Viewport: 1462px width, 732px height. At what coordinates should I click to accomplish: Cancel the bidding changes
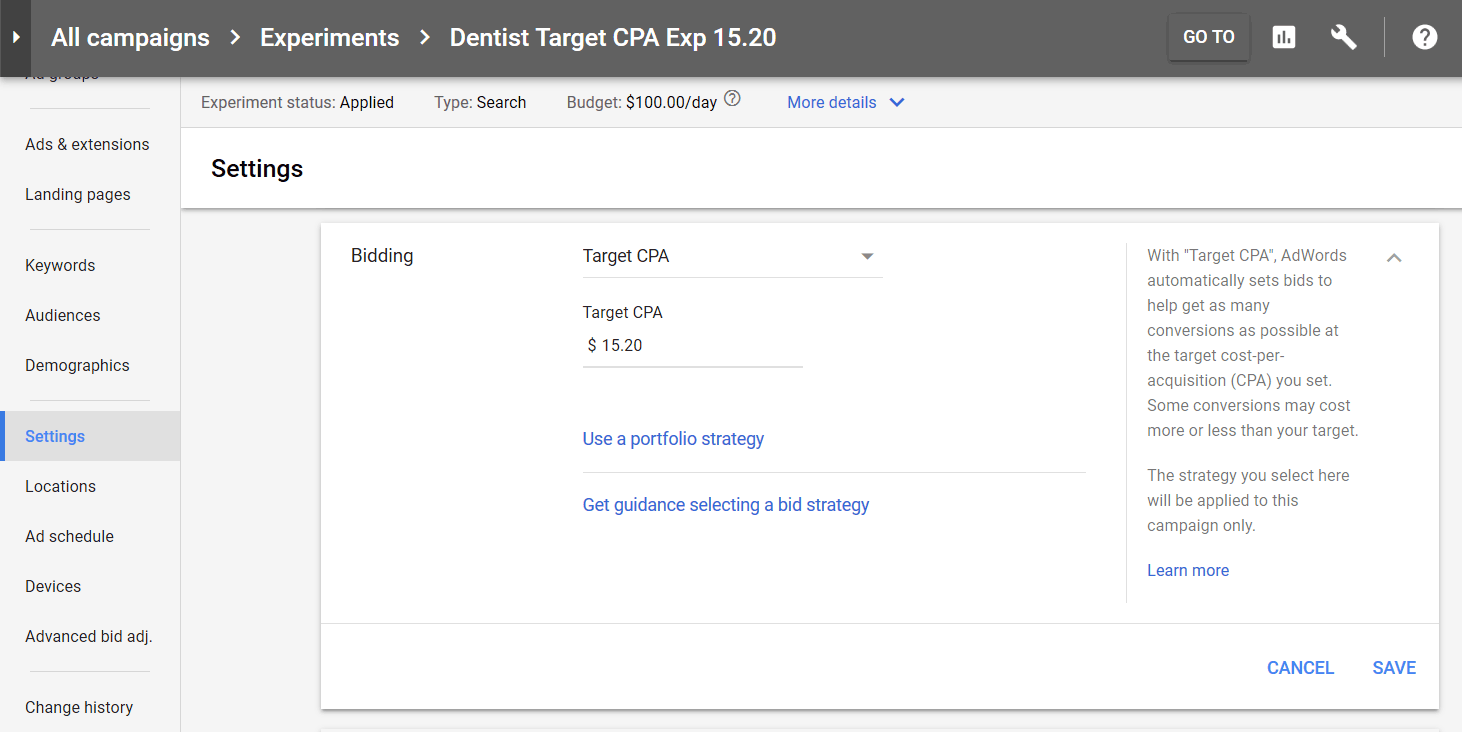tap(1300, 668)
